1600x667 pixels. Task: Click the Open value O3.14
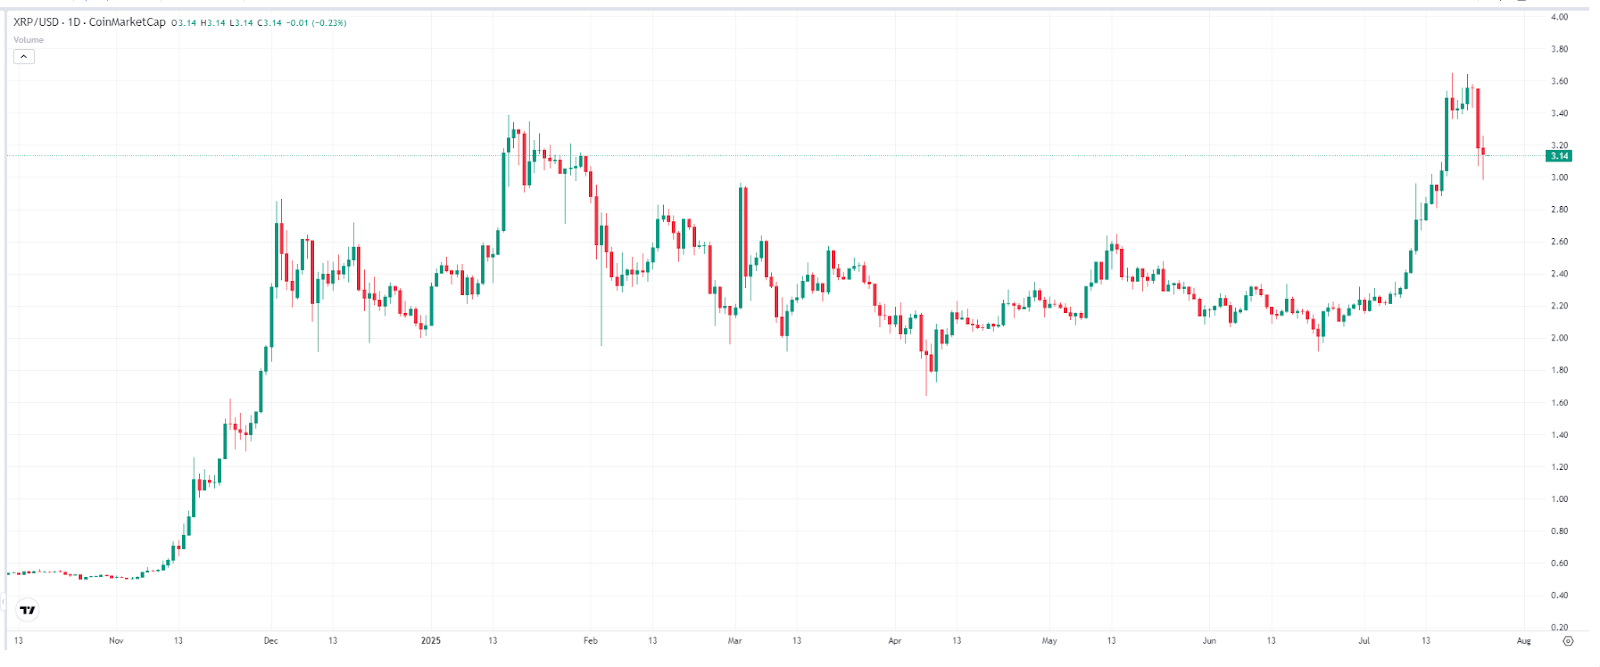pyautogui.click(x=184, y=22)
